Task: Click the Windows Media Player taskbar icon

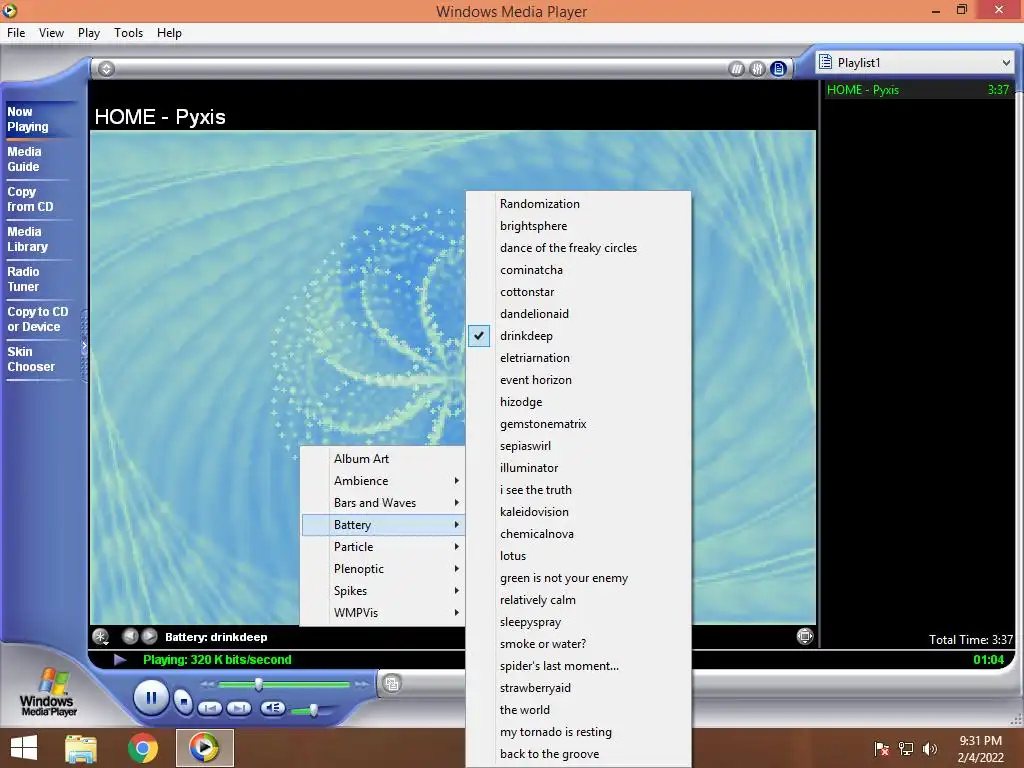Action: pyautogui.click(x=204, y=748)
